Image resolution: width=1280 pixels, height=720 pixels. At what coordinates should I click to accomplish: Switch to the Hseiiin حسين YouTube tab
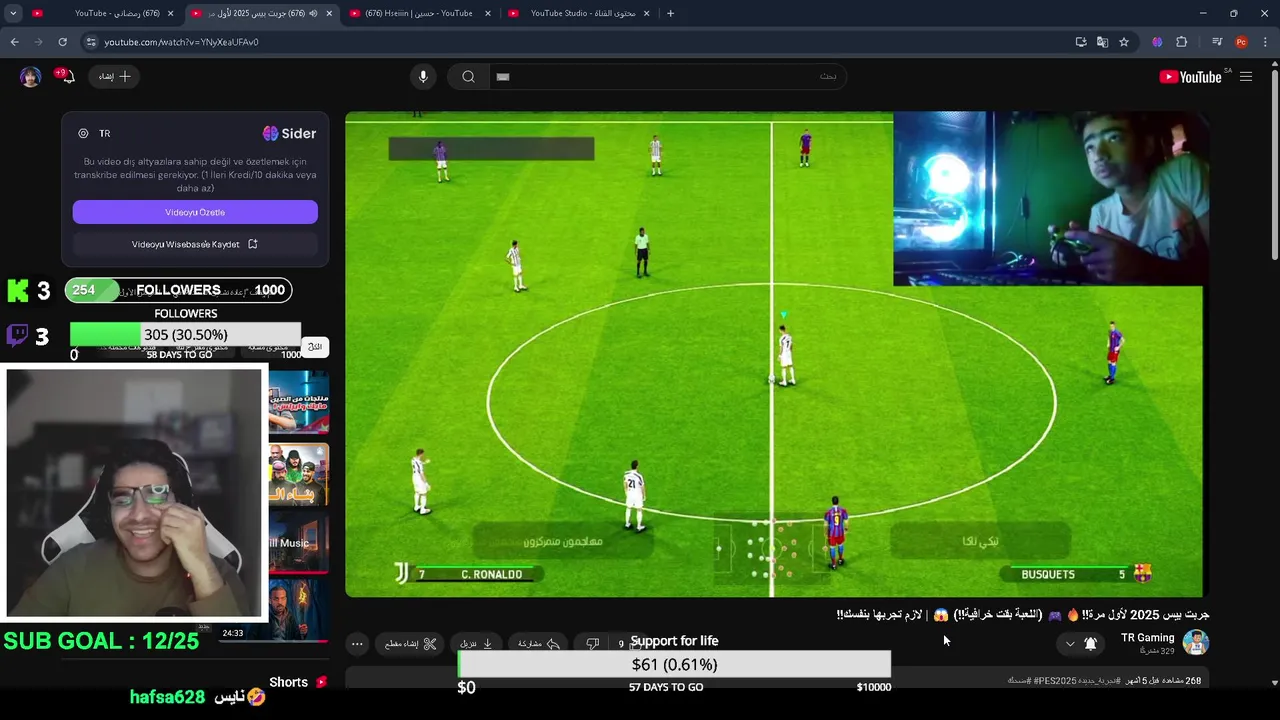pyautogui.click(x=419, y=13)
